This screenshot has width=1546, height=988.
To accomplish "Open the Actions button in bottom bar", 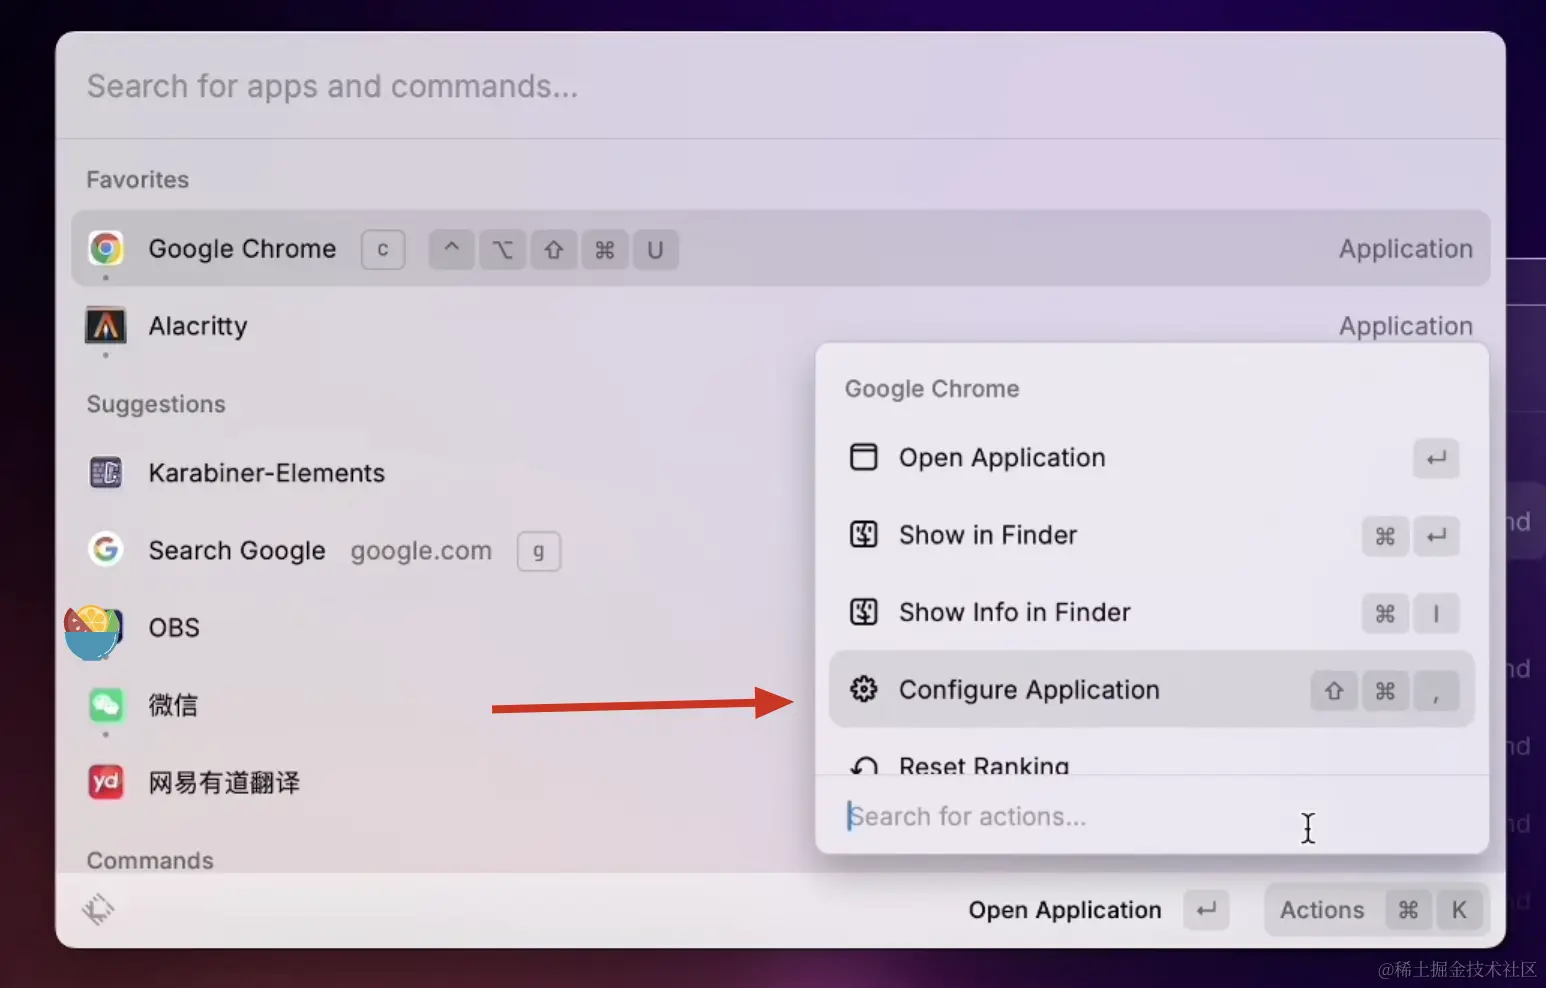I will (x=1376, y=910).
